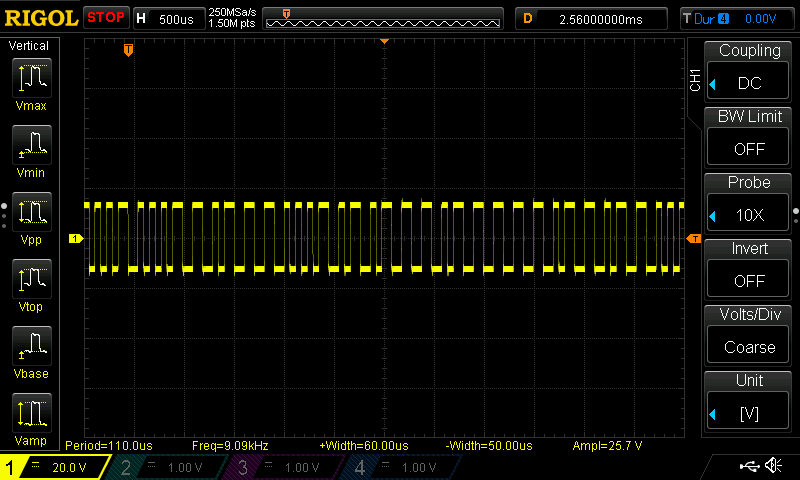This screenshot has width=800, height=480.
Task: Click the orange trigger level marker on right edge
Action: tap(693, 238)
